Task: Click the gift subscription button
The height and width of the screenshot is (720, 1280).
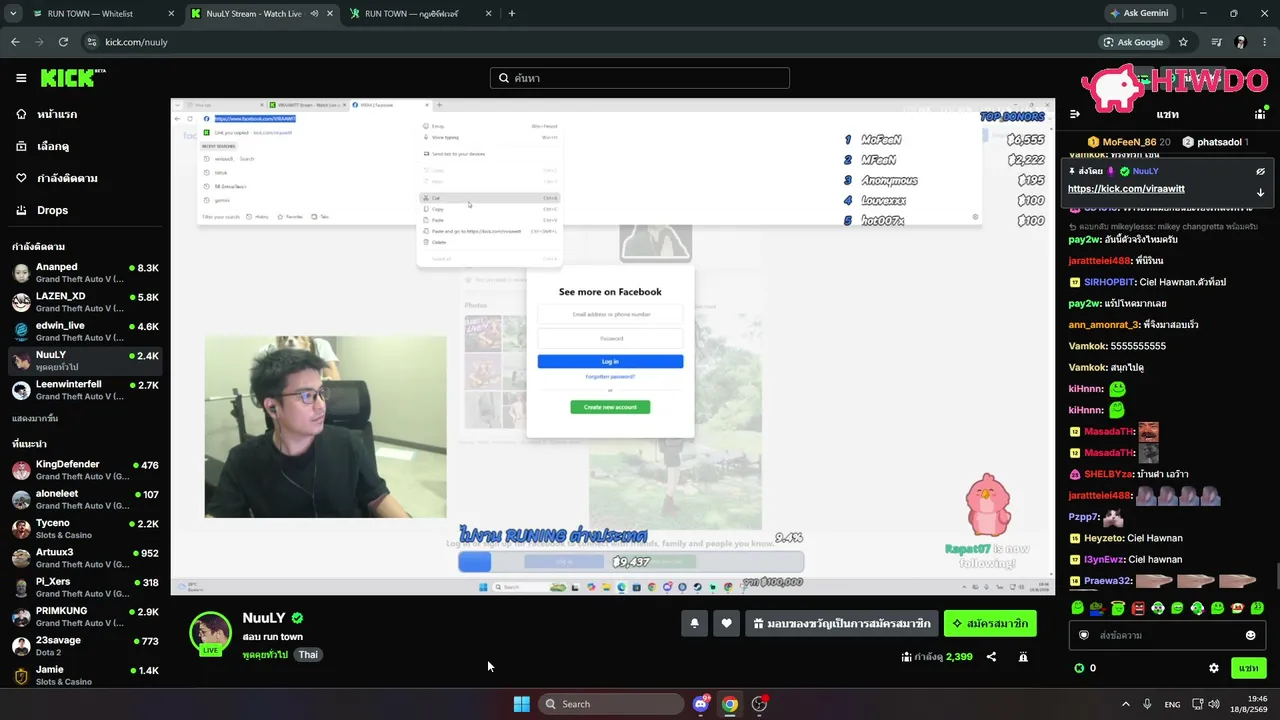Action: [x=842, y=623]
